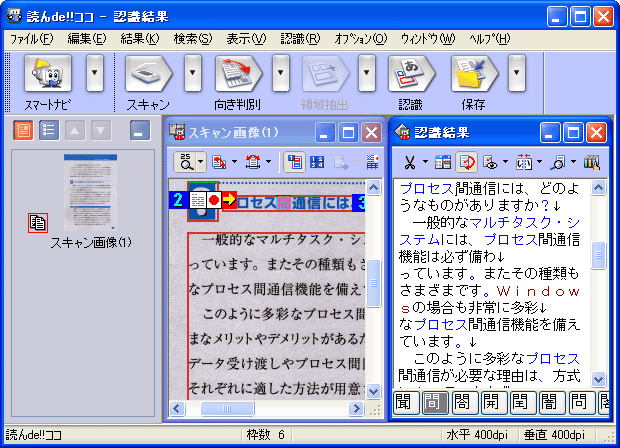The image size is (620, 448).
Task: Expand the rotate options dropdown arrow
Action: [234, 162]
